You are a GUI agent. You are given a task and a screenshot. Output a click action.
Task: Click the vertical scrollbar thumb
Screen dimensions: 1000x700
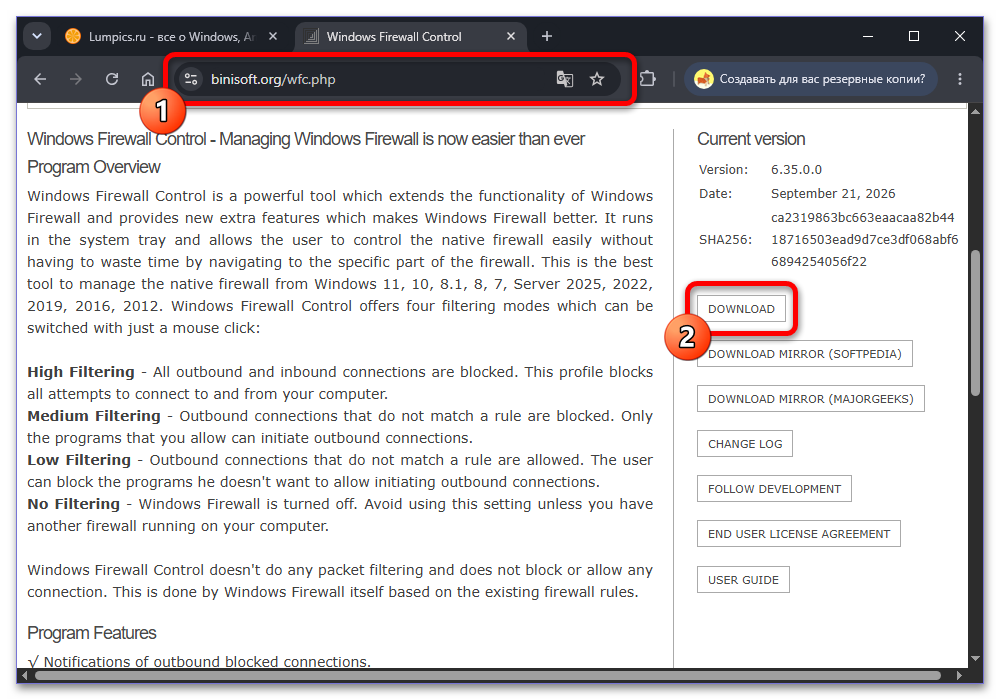975,324
